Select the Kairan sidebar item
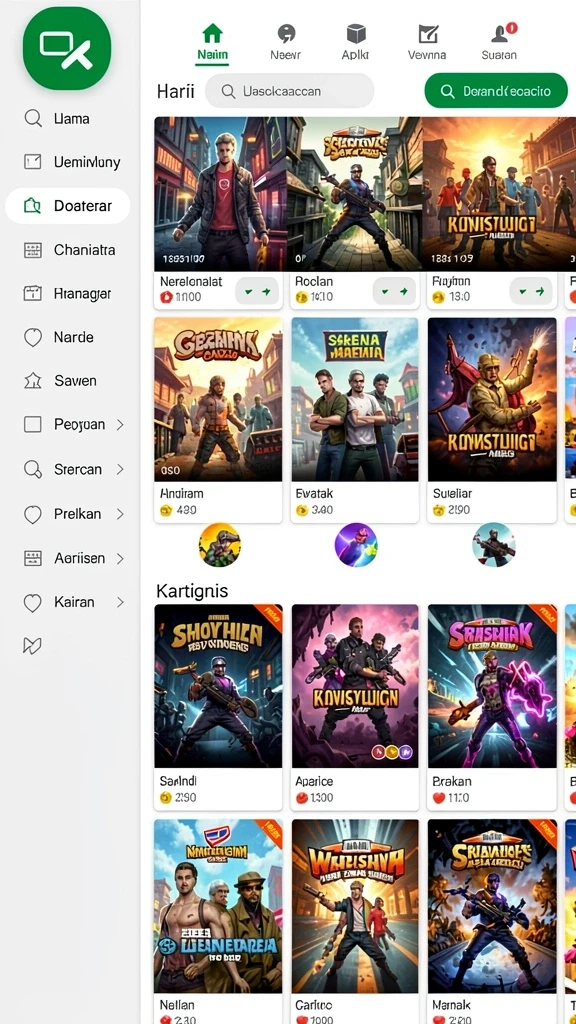576x1024 pixels. pyautogui.click(x=68, y=602)
